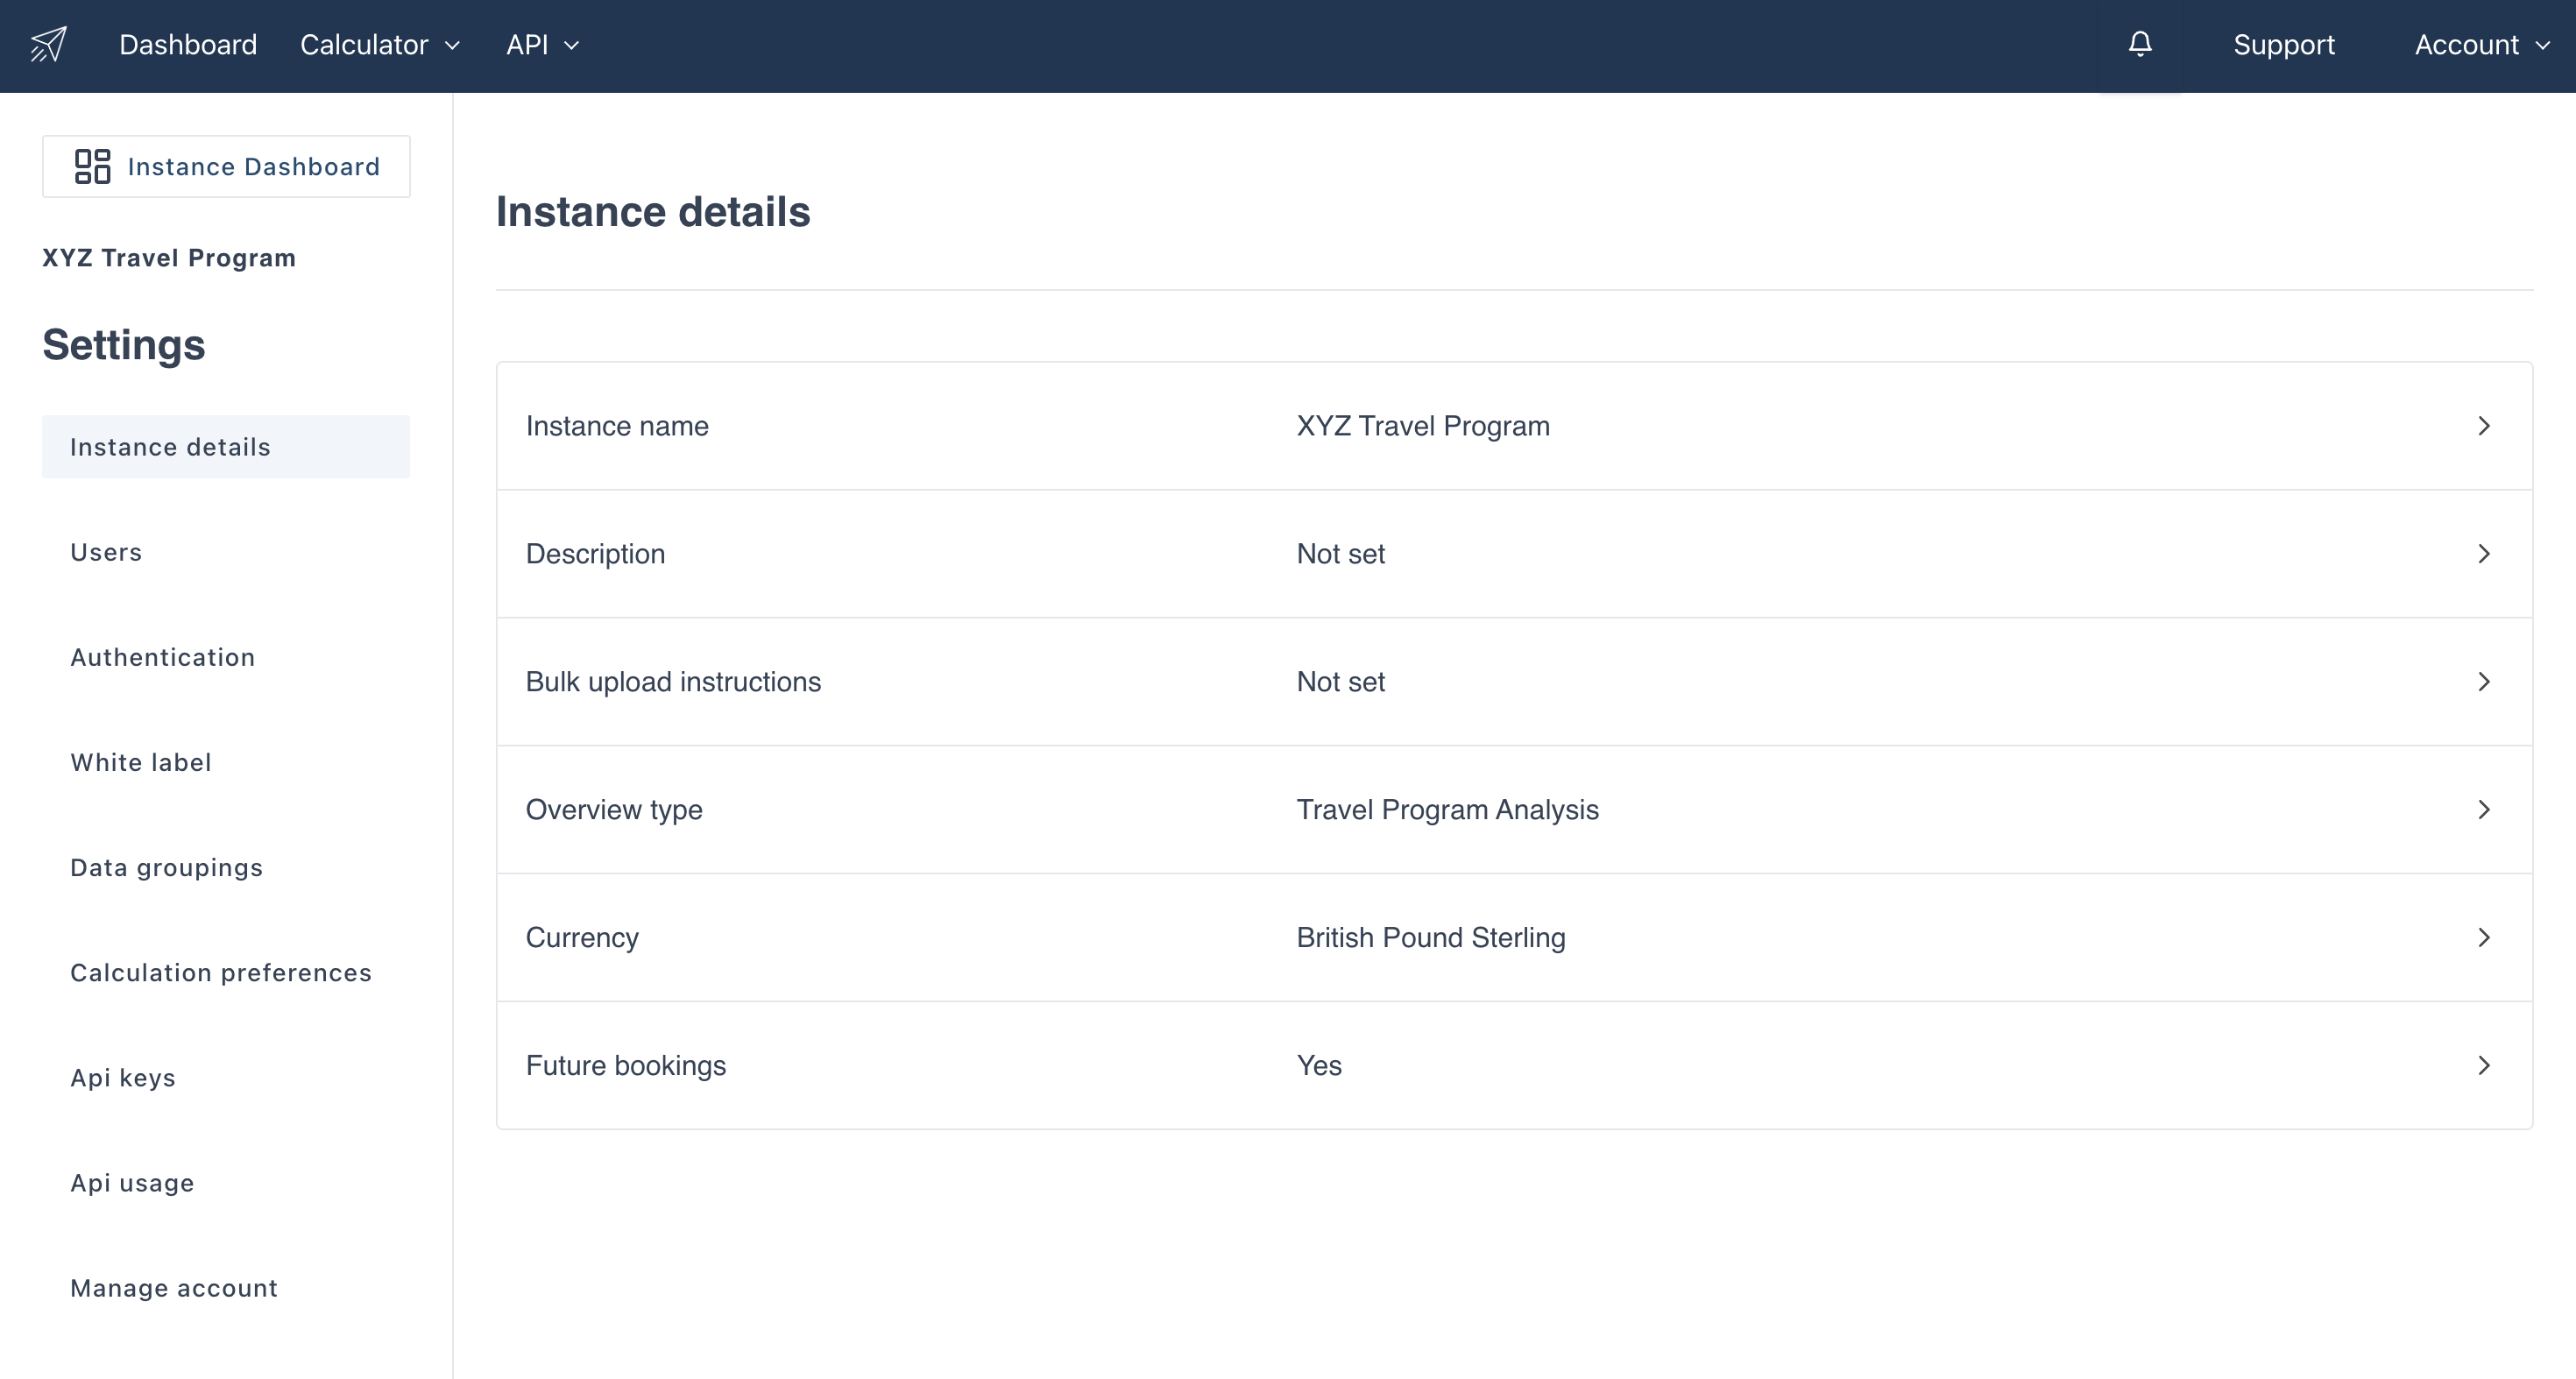This screenshot has height=1379, width=2576.
Task: Go to Dashboard in the top nav
Action: pyautogui.click(x=188, y=45)
